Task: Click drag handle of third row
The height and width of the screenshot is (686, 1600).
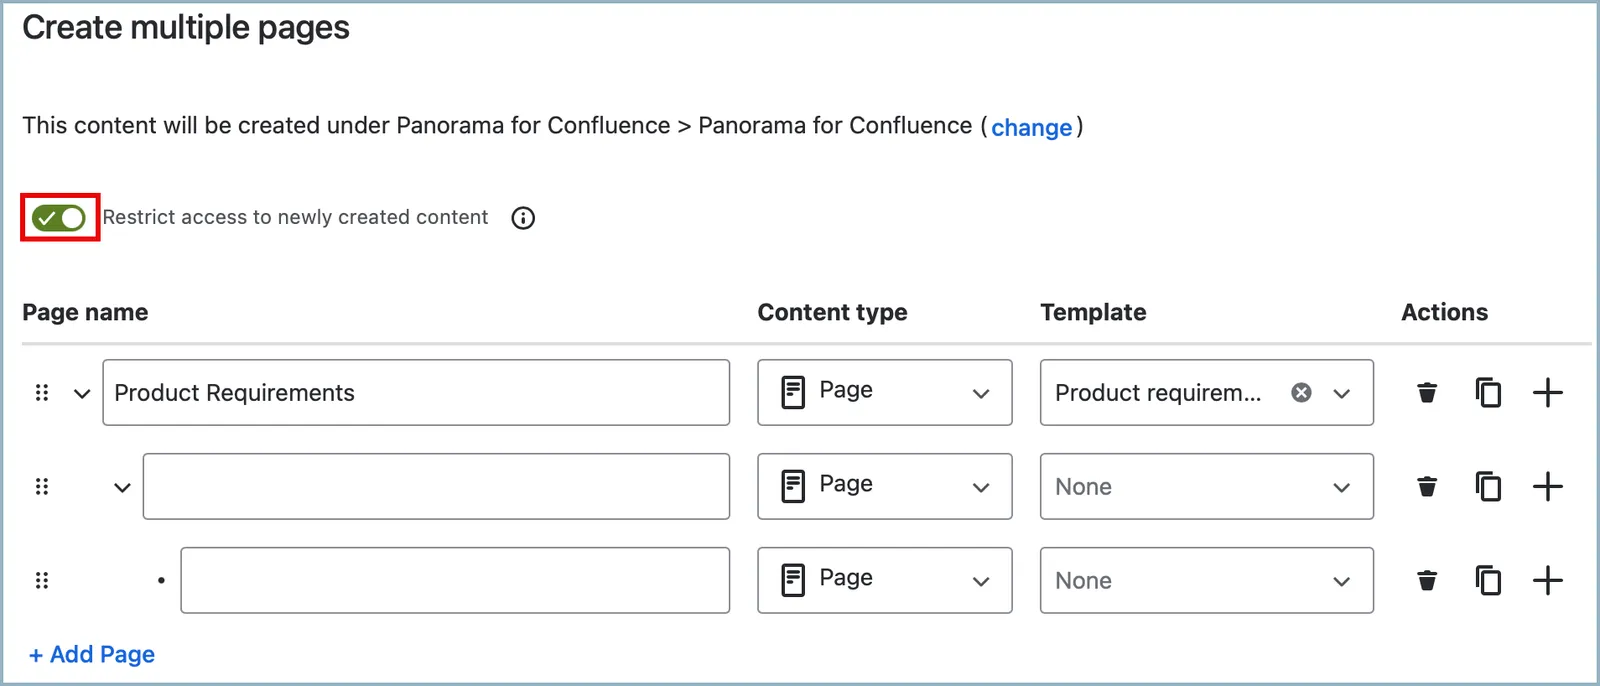Action: 42,581
